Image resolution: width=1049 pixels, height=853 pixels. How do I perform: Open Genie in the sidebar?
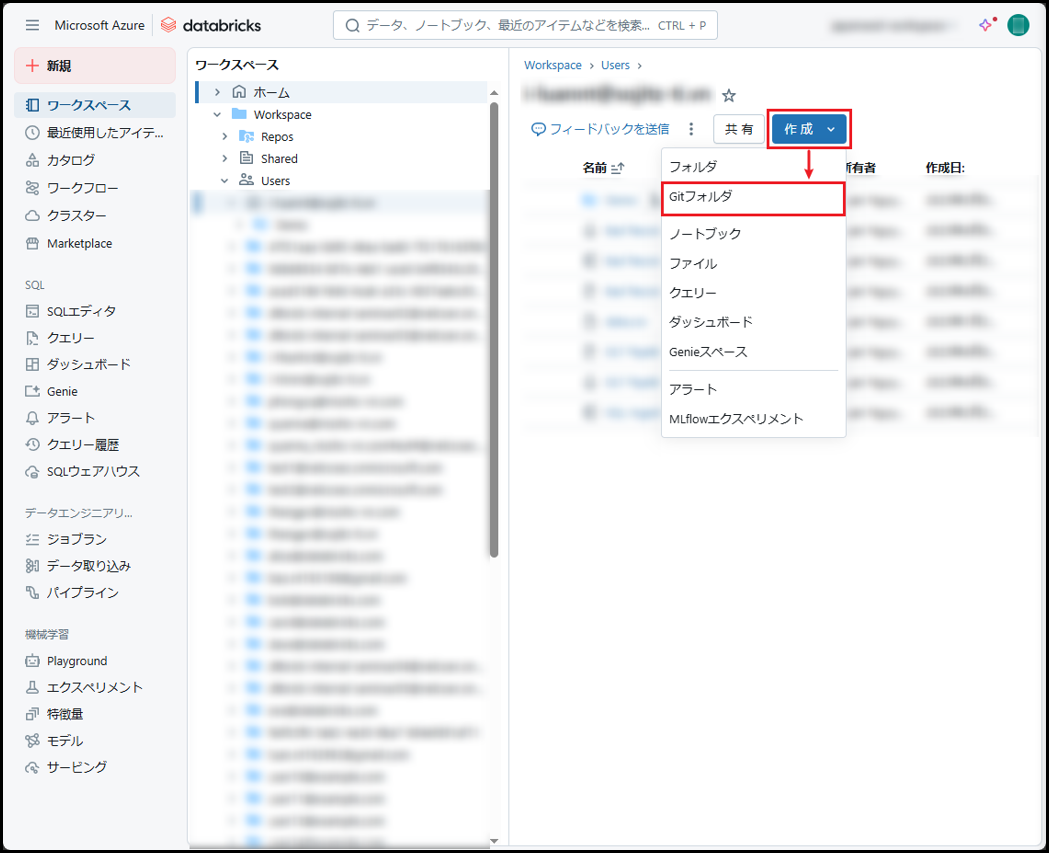[x=95, y=391]
